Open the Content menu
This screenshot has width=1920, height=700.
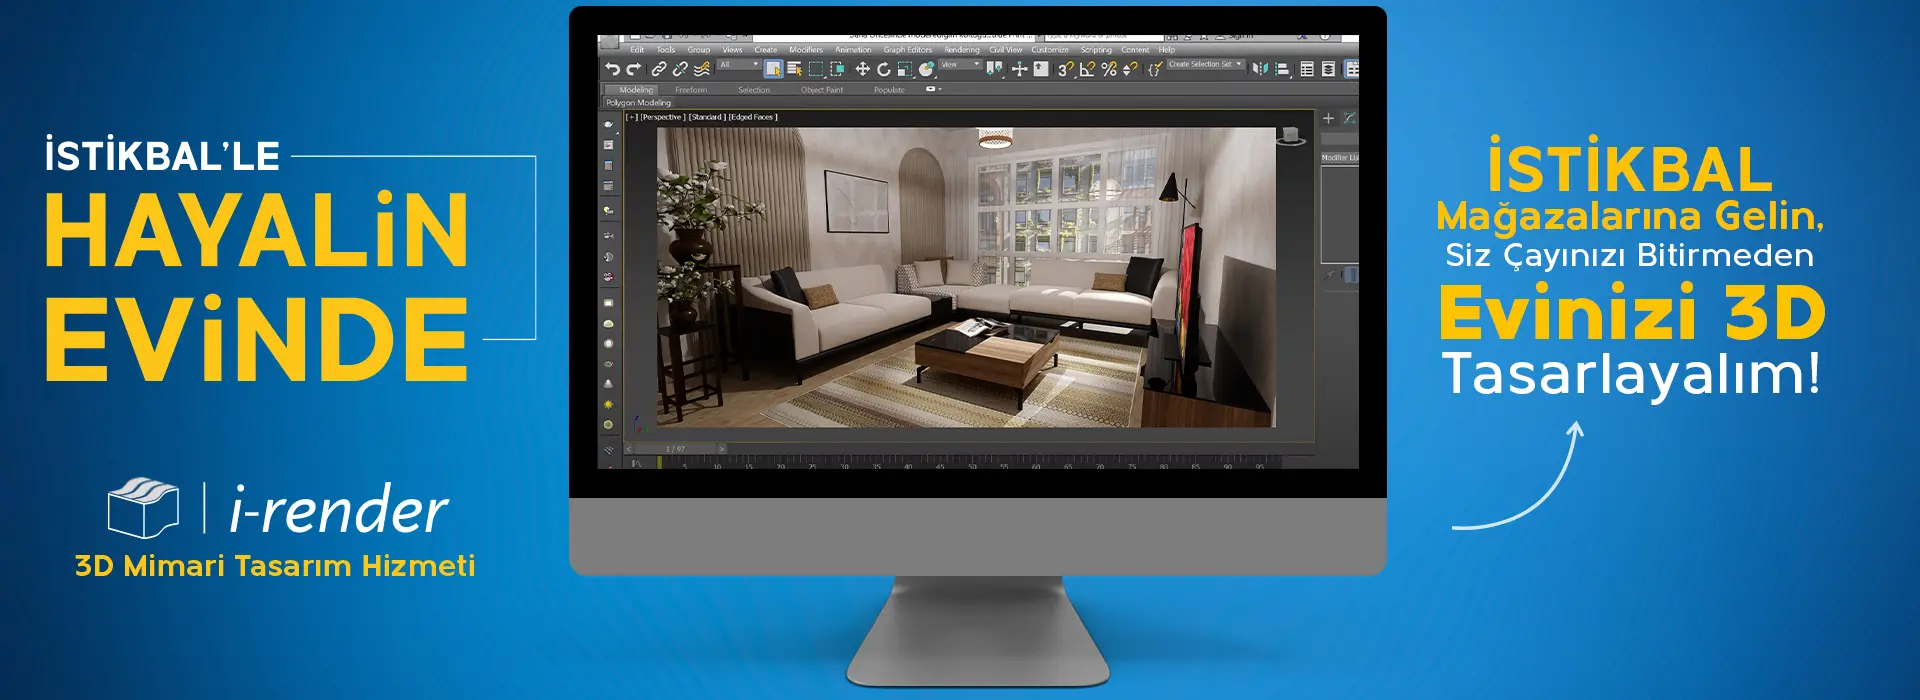(1135, 50)
